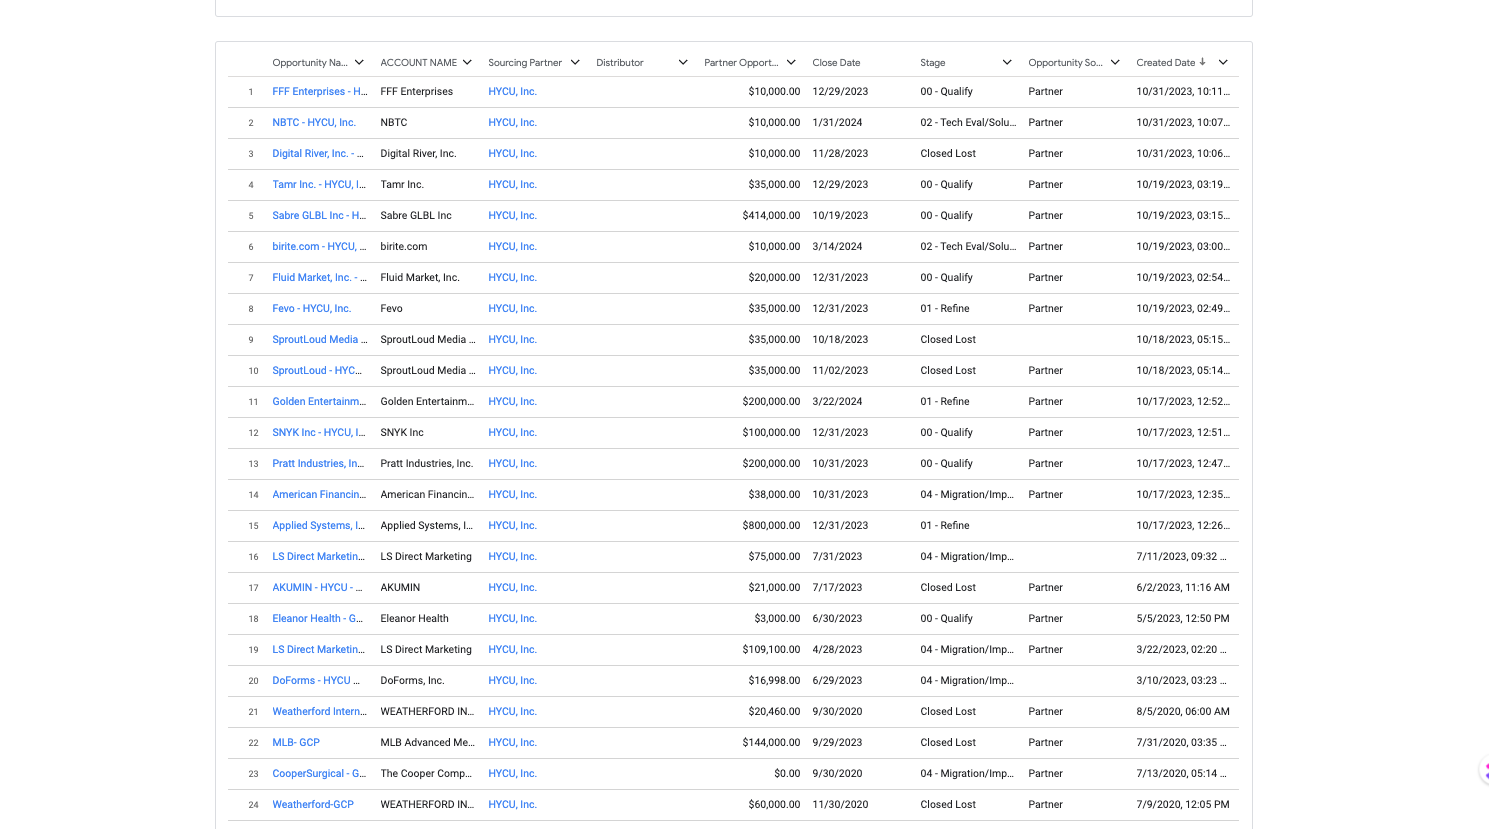
Task: Open the FFF Enterprises - H... opportunity link
Action: coord(320,92)
